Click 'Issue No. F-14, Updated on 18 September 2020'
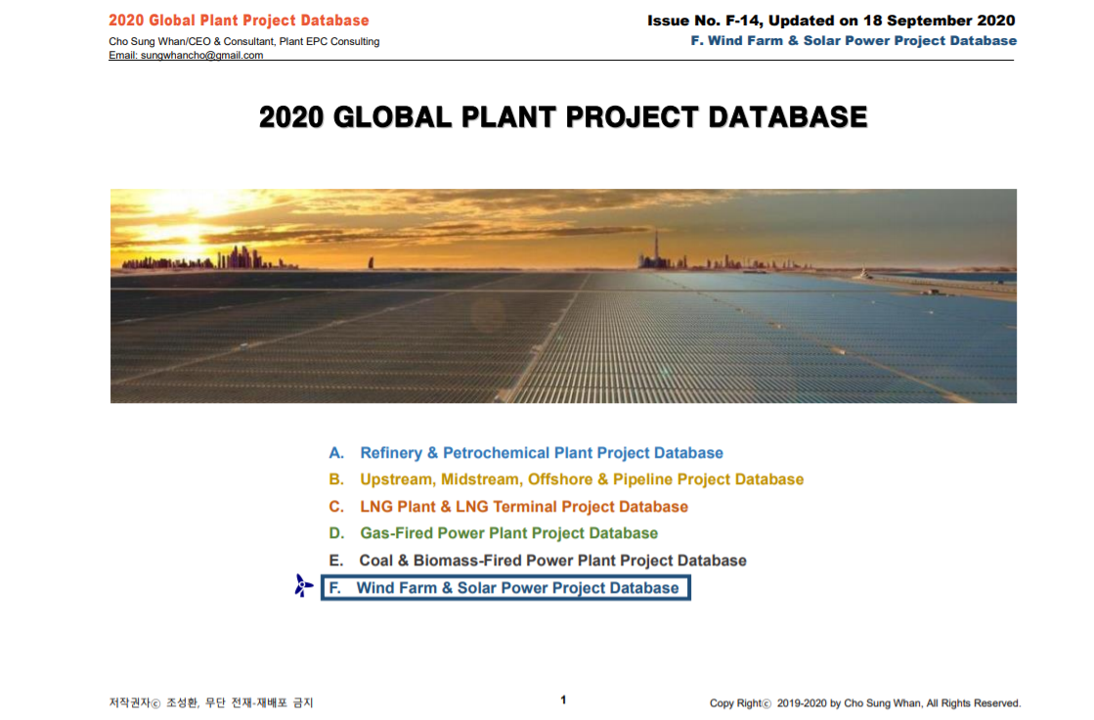Viewport: 1094px width, 720px height. (831, 20)
